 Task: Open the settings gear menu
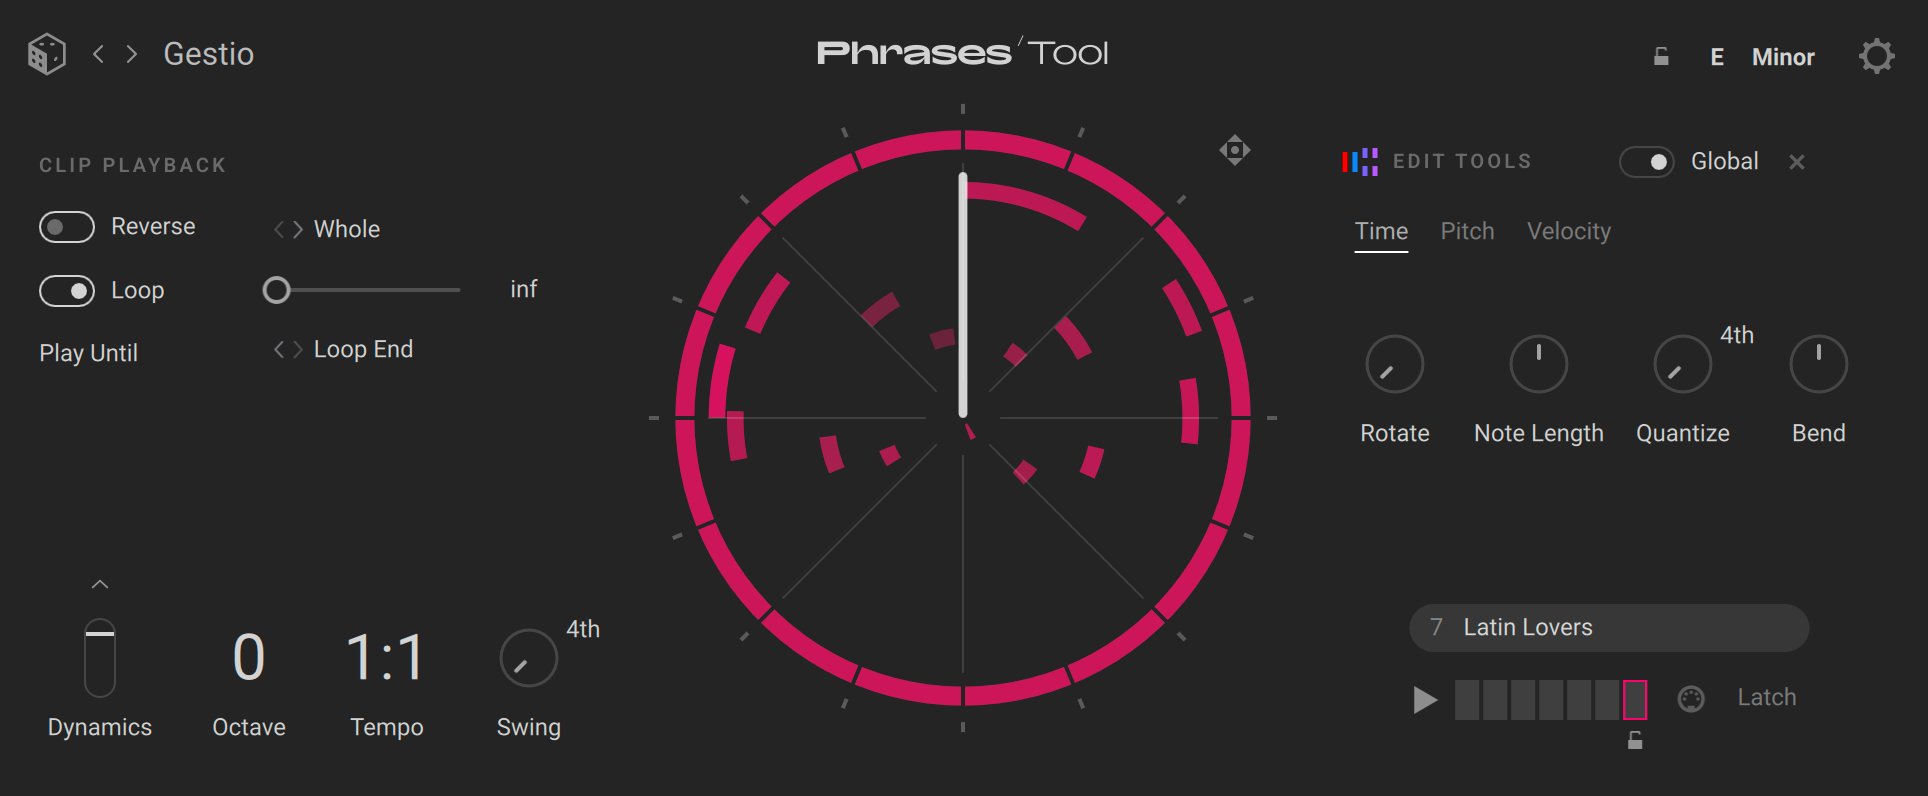click(x=1878, y=56)
